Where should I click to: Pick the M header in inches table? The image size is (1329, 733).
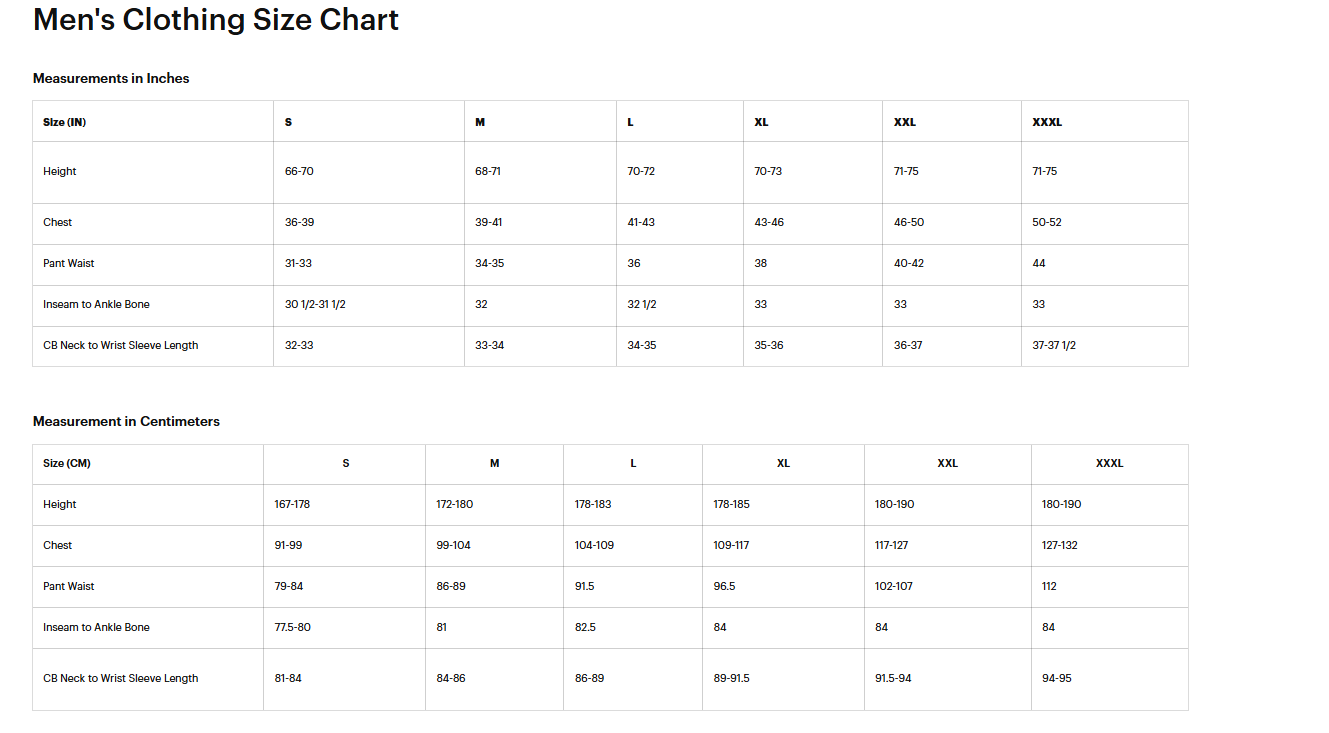[x=480, y=122]
